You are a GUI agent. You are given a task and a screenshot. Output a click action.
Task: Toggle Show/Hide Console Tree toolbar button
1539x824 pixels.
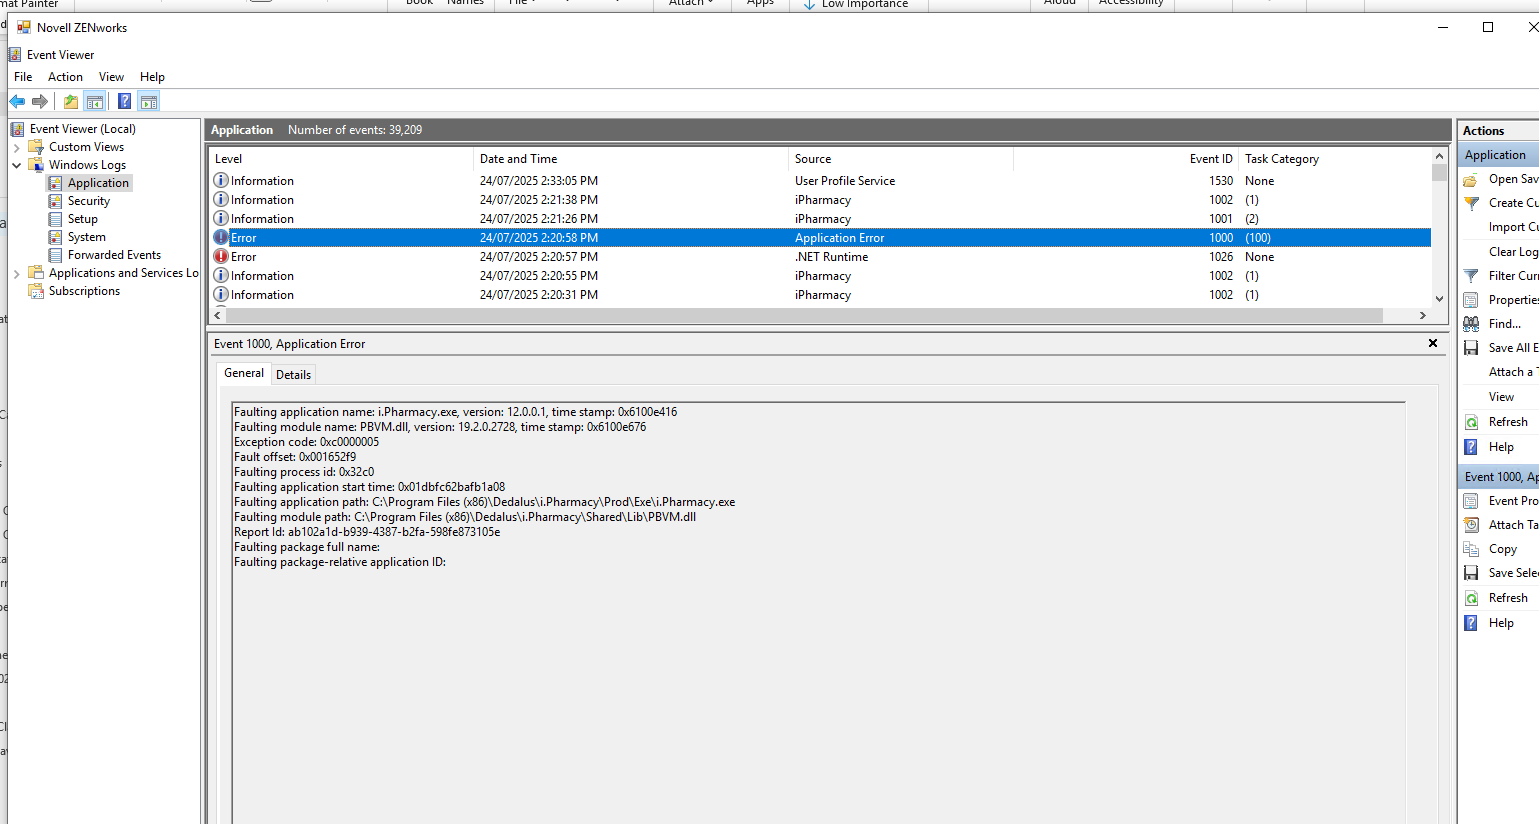pyautogui.click(x=95, y=101)
